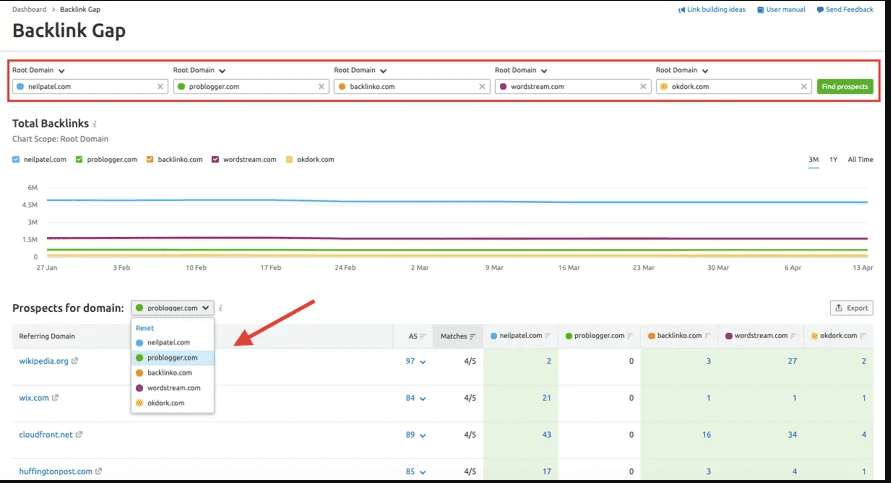Screen dimensions: 891x483
Task: Expand AS 89 details for cloudfront.net
Action: (x=415, y=435)
